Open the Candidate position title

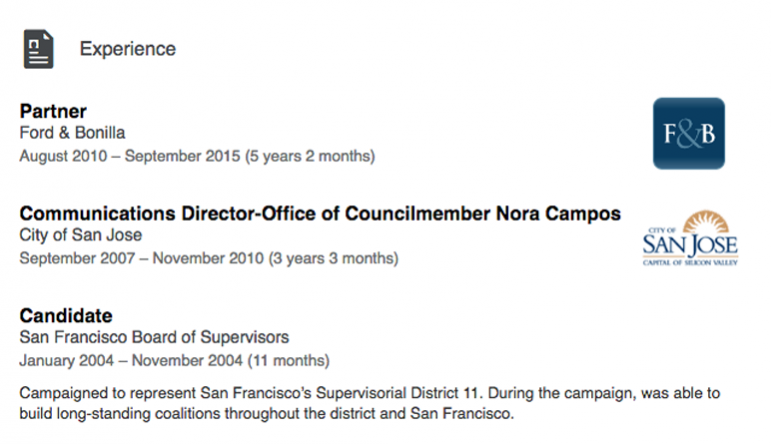point(66,316)
